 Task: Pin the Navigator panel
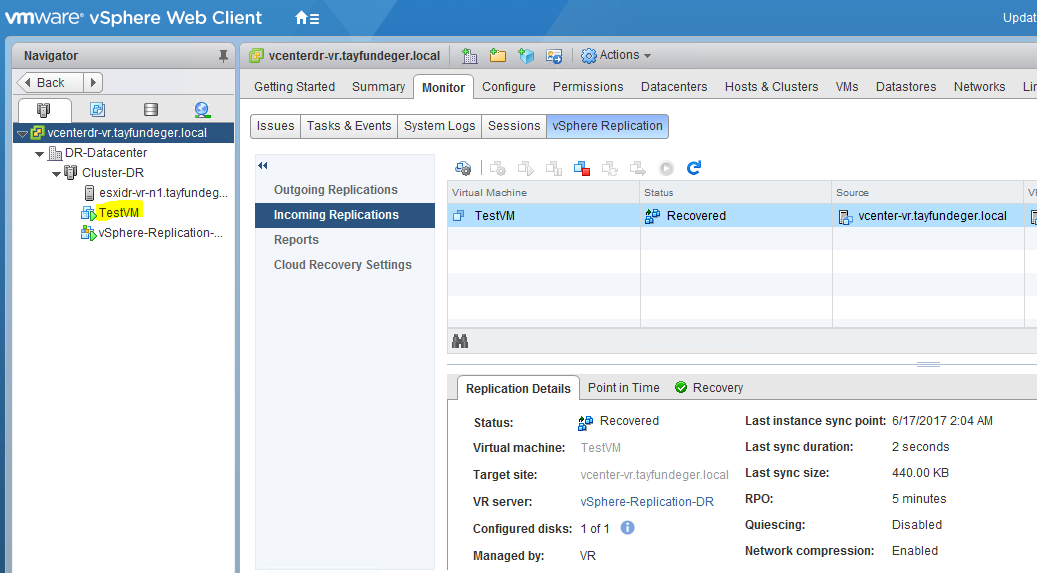pos(224,56)
